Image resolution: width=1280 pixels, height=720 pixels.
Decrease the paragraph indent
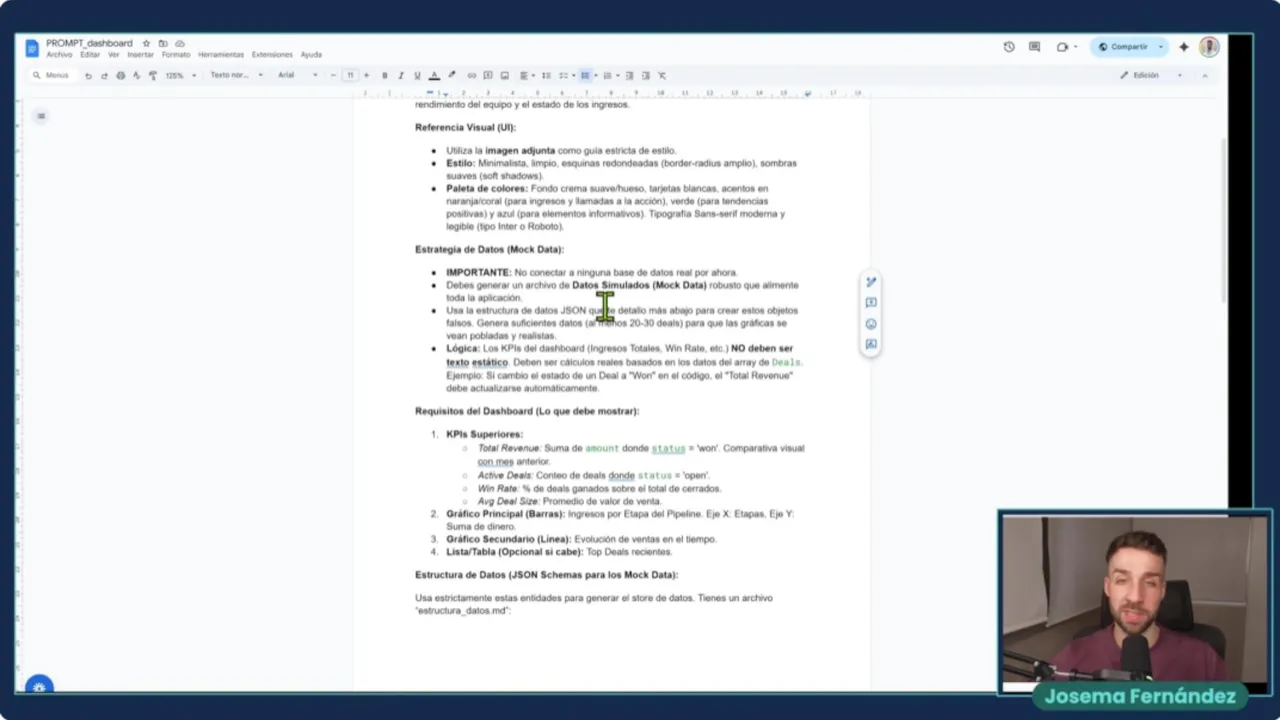[629, 75]
